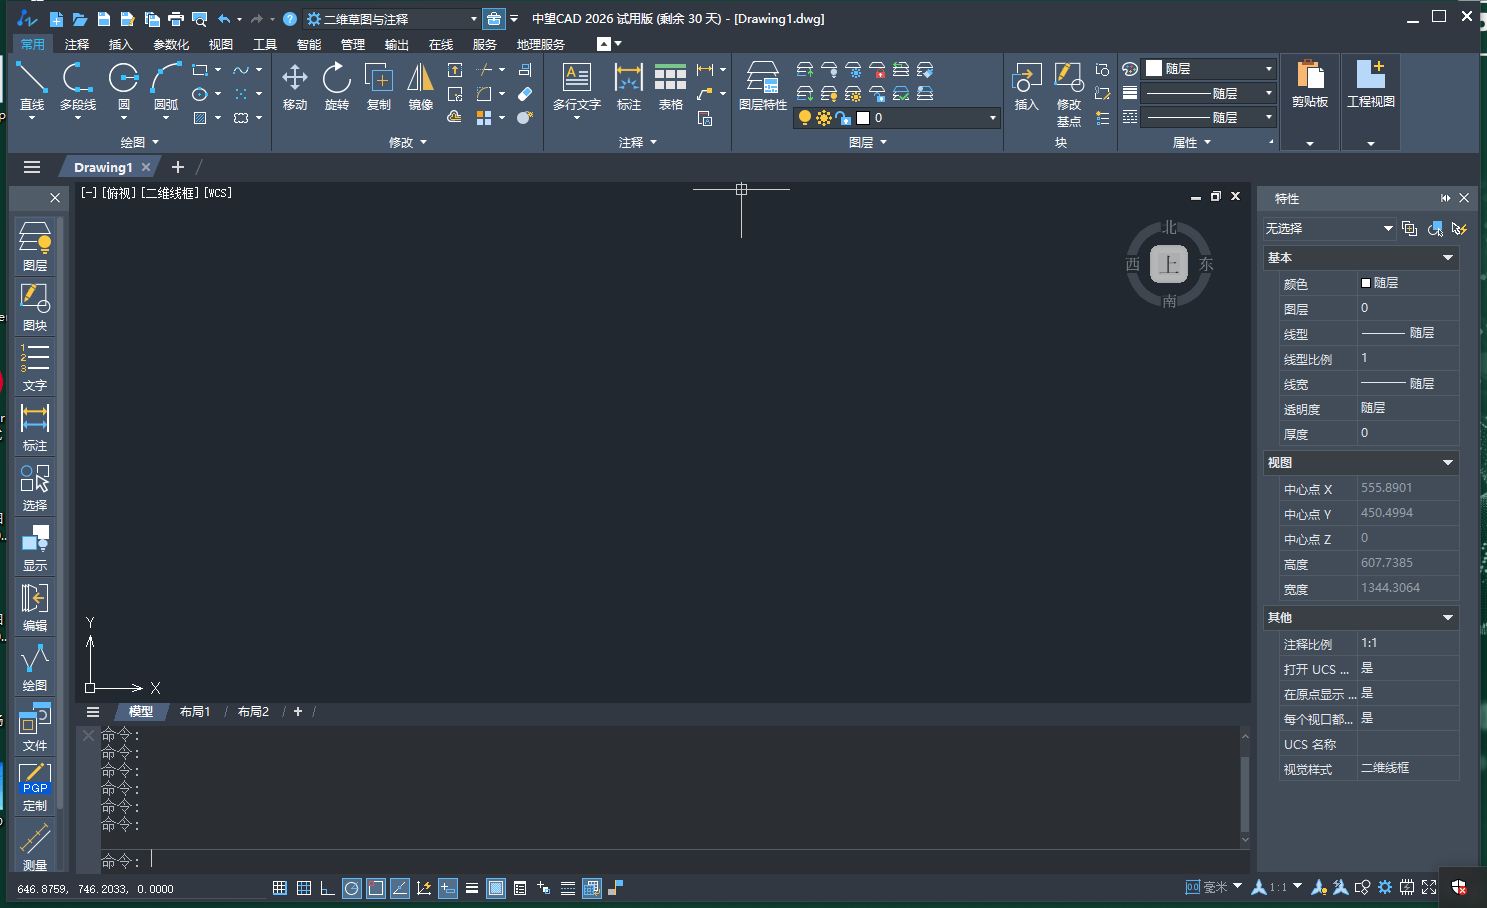1487x908 pixels.
Task: Click the 标注 dimension tool in ribbon
Action: click(629, 87)
